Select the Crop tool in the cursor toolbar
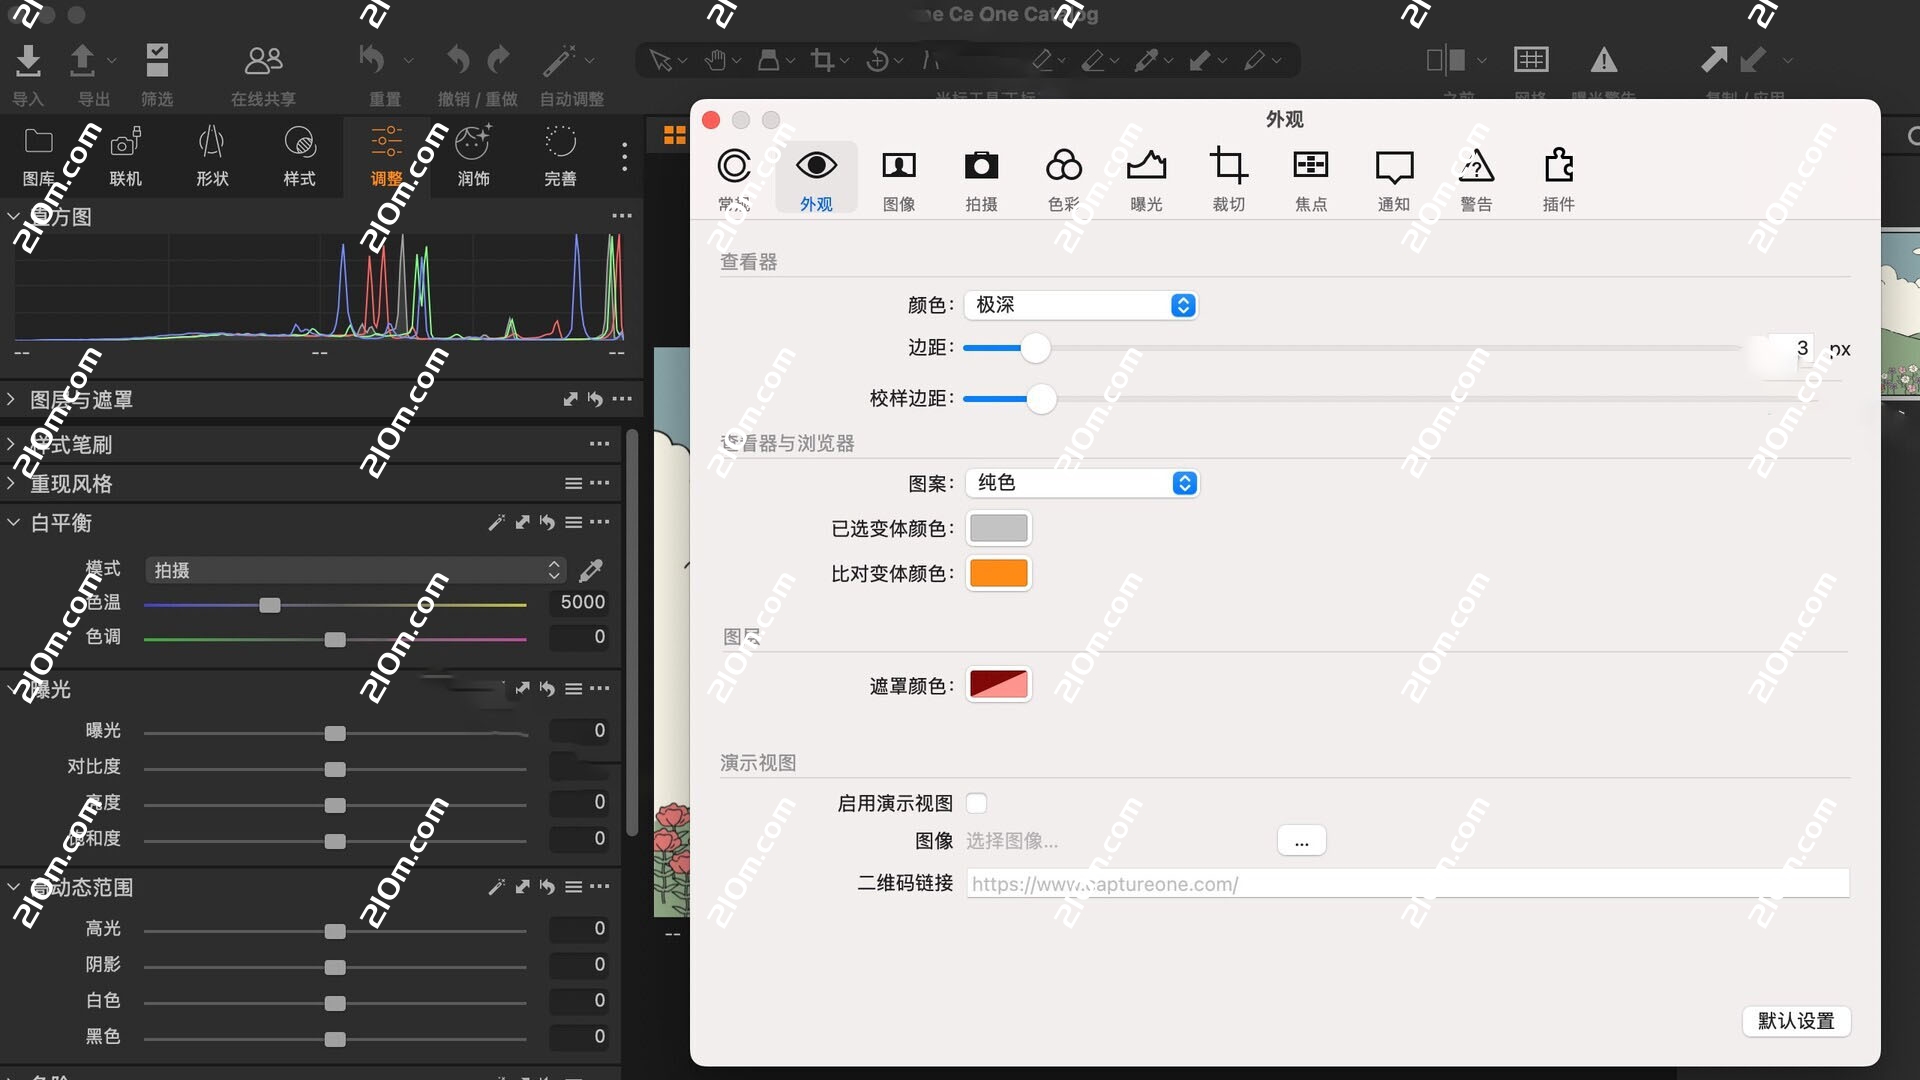The image size is (1920, 1080). (x=823, y=60)
